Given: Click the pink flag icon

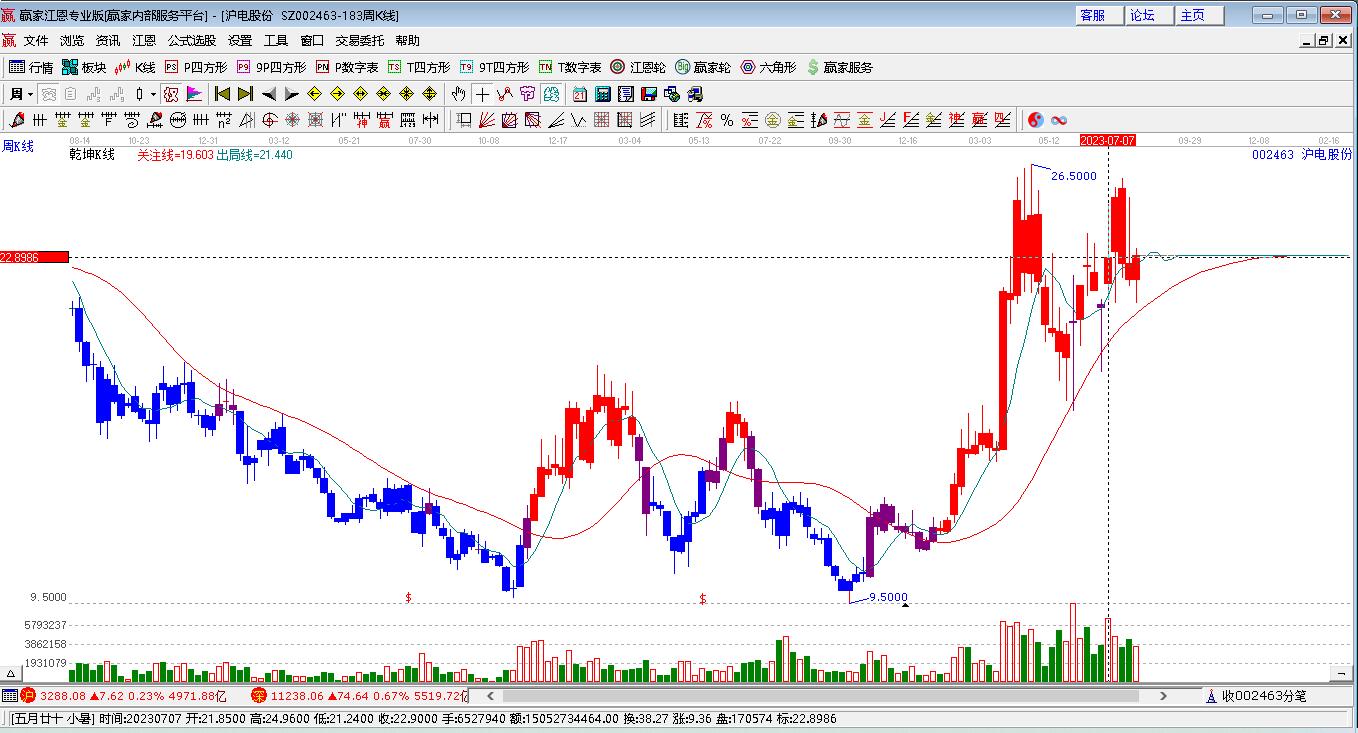Looking at the screenshot, I should [x=194, y=94].
